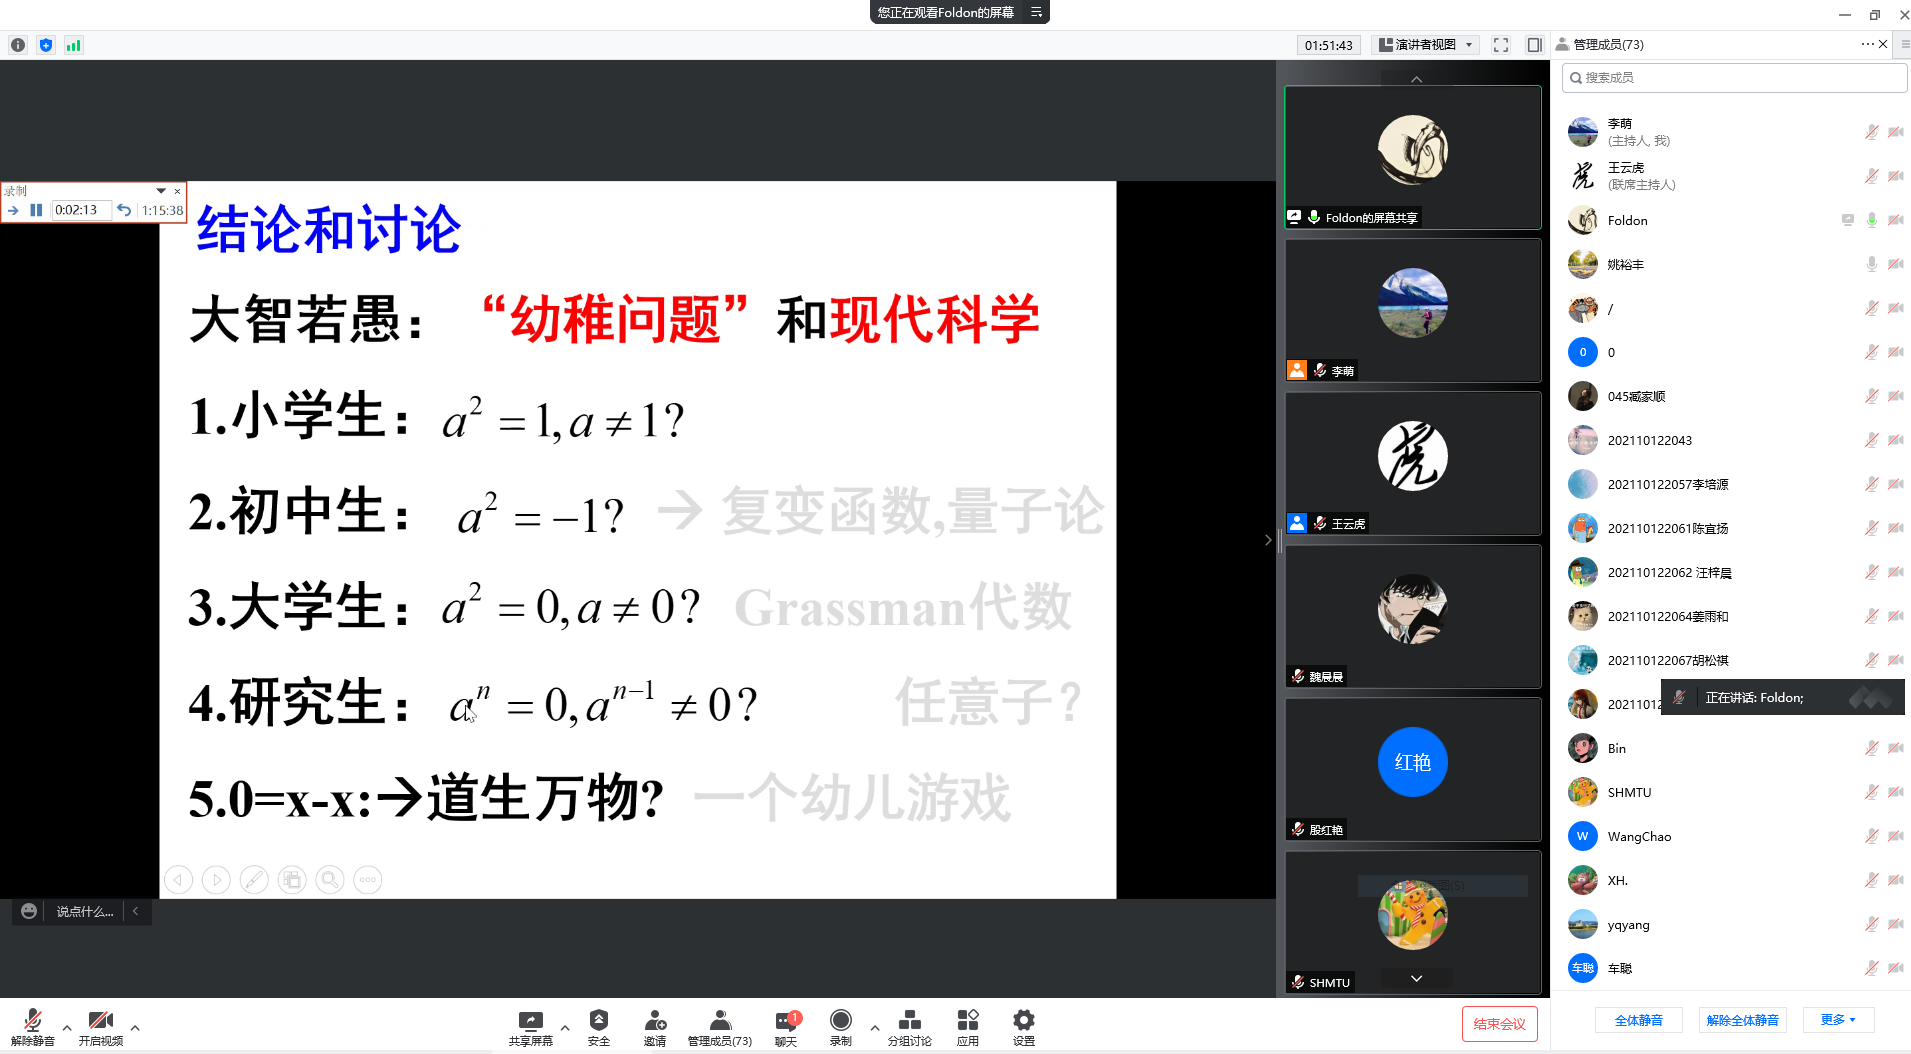
Task: Collapse the chat input arrow
Action: (136, 911)
